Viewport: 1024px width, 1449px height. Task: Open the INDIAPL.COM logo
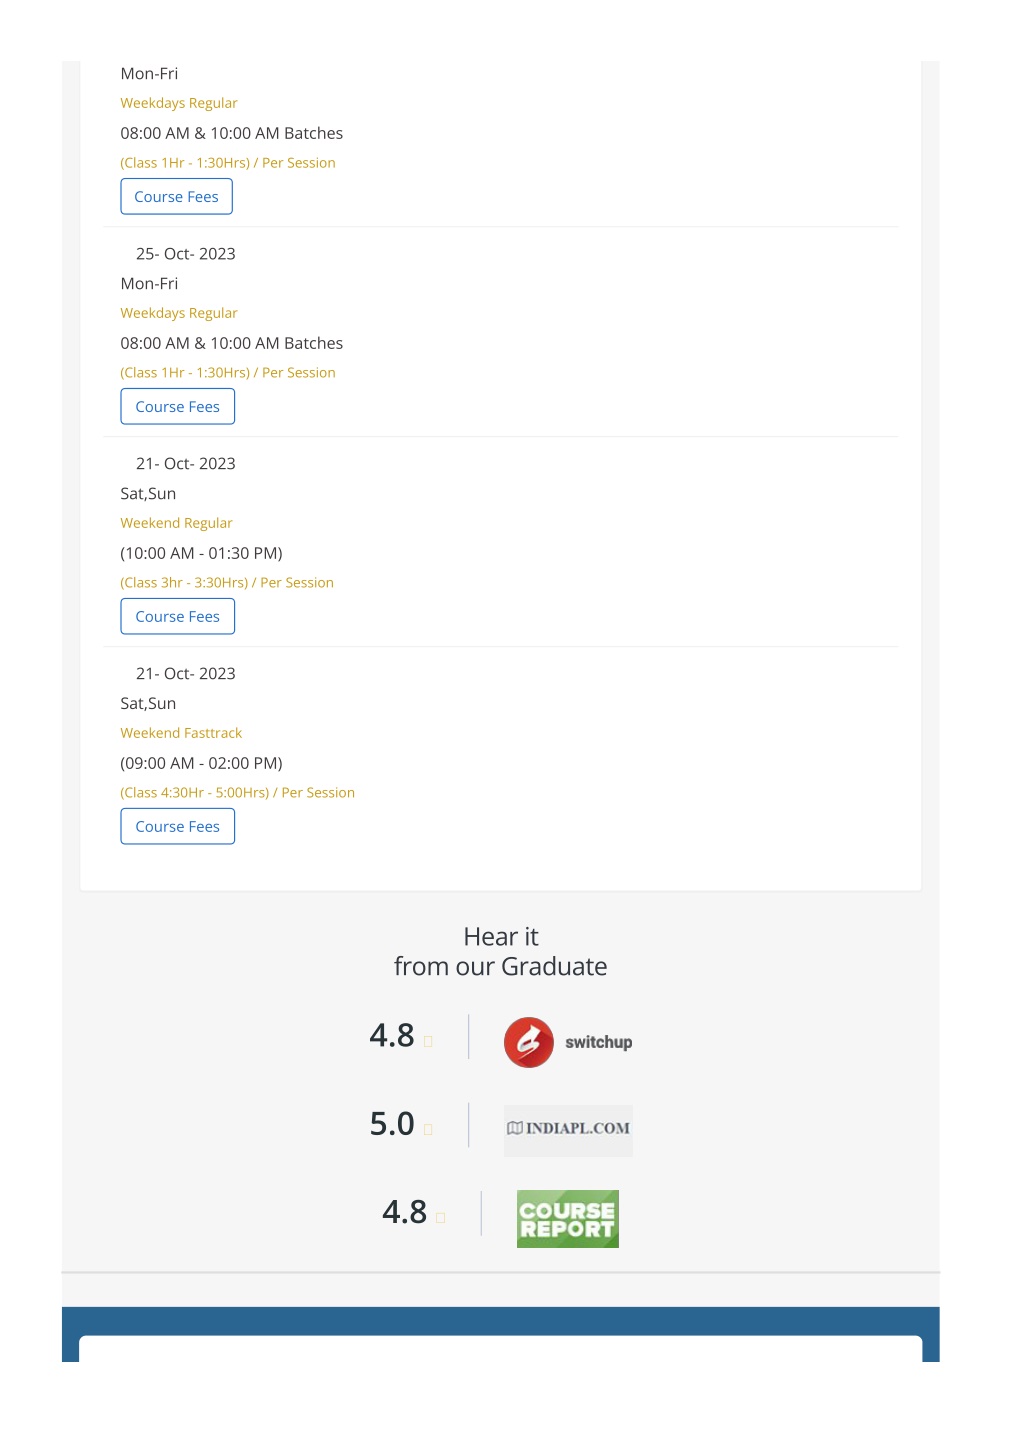tap(568, 1129)
